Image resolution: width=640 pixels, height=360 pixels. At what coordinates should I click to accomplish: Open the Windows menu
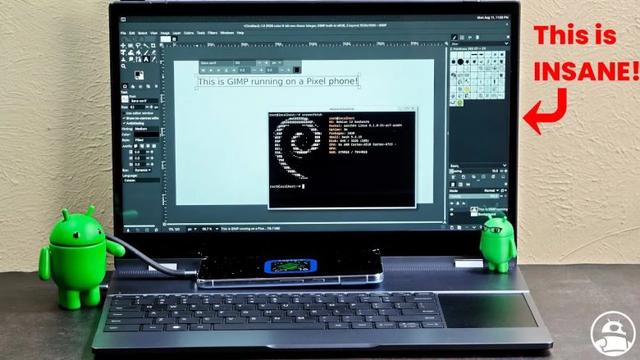click(x=227, y=33)
